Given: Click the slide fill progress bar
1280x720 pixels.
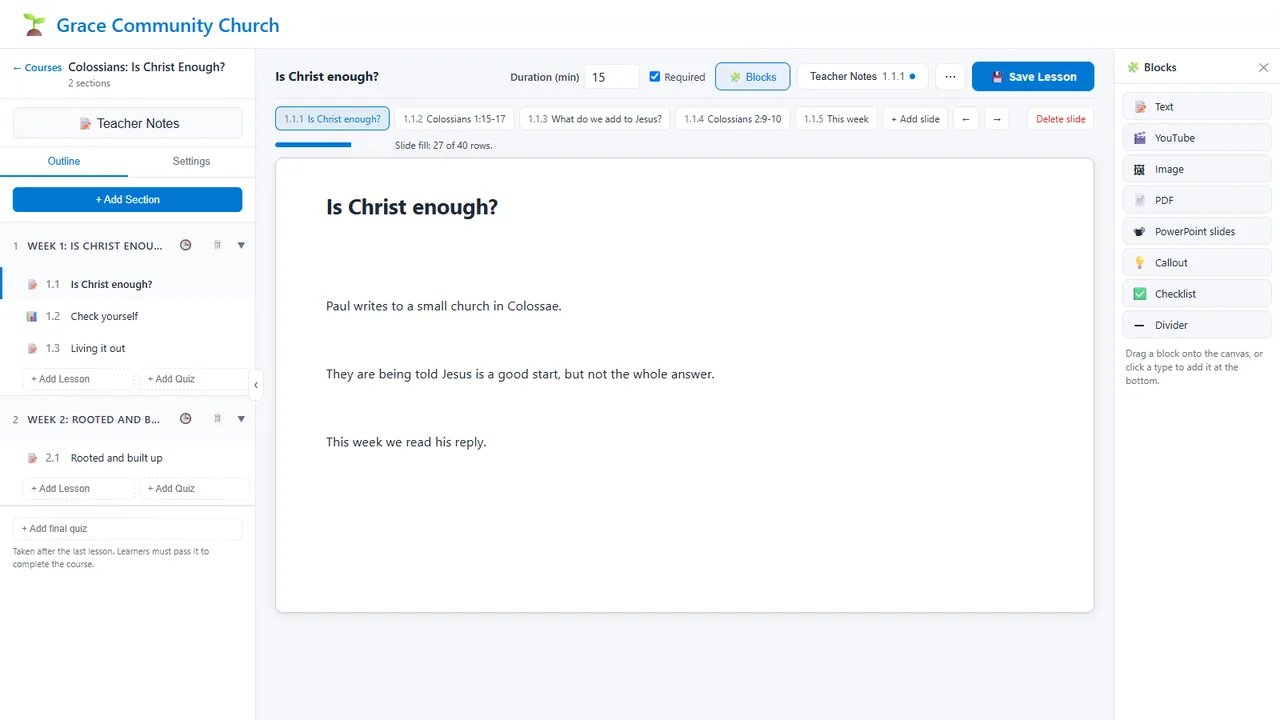Looking at the screenshot, I should point(330,145).
